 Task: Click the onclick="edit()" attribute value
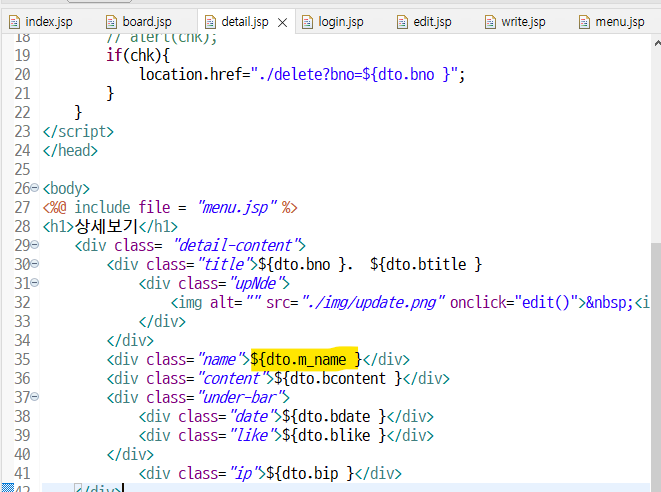[546, 302]
